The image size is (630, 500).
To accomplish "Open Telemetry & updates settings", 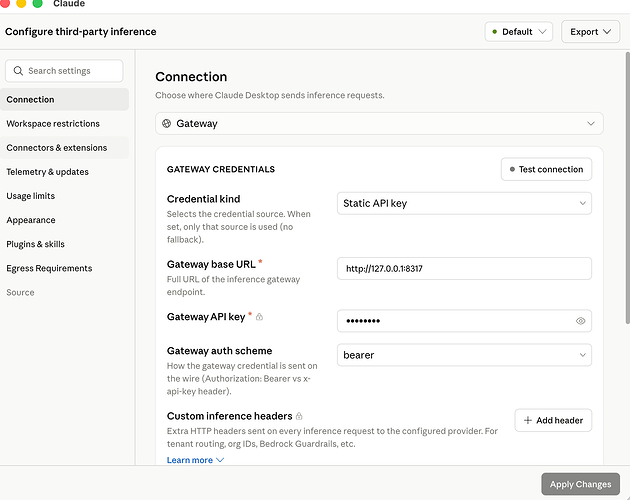I will (64, 172).
